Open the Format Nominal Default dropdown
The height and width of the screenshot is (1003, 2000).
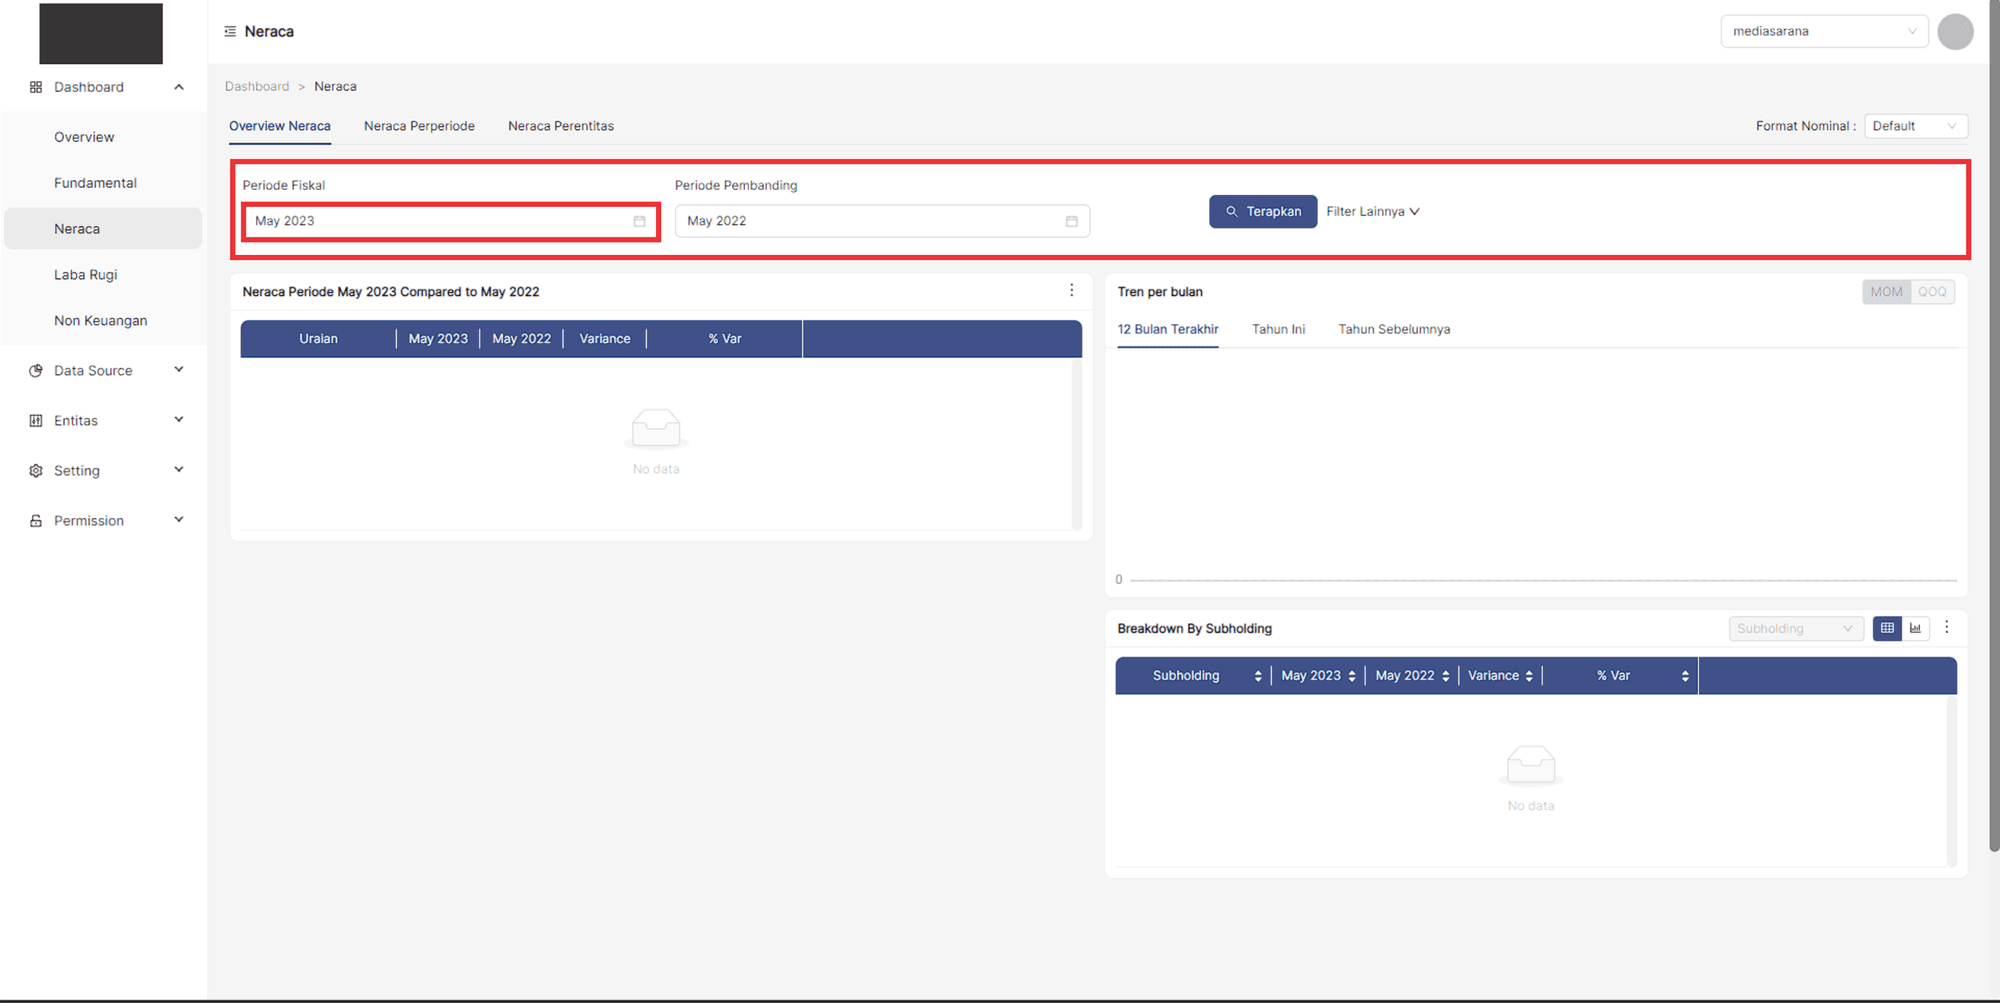point(1915,126)
